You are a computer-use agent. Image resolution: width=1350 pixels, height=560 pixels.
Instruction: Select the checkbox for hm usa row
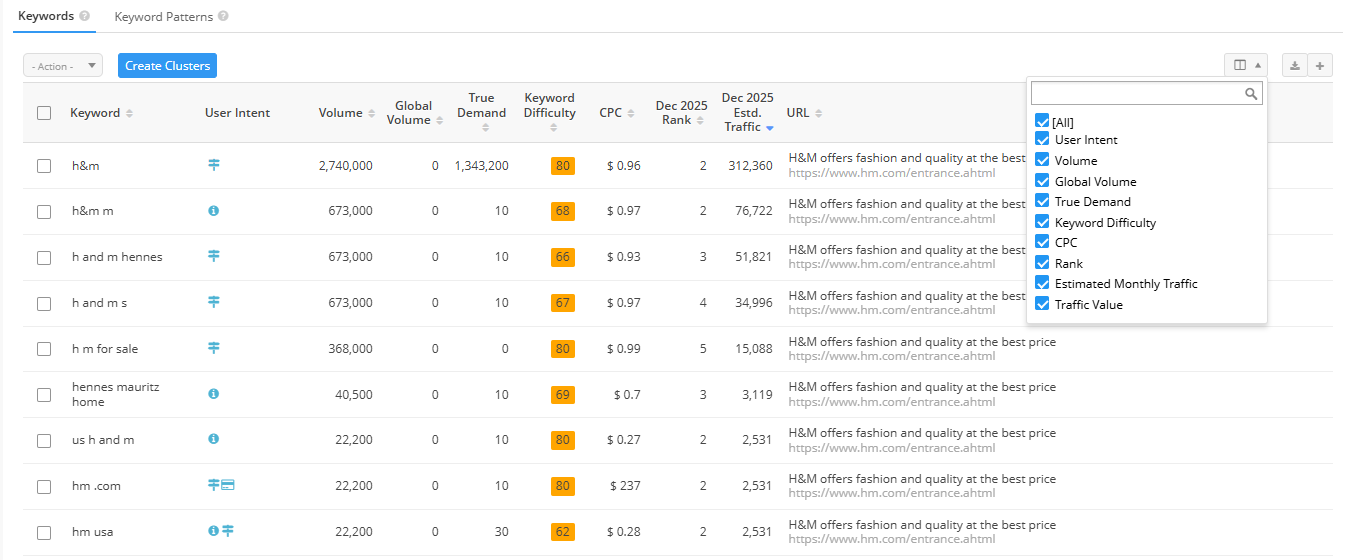[44, 532]
